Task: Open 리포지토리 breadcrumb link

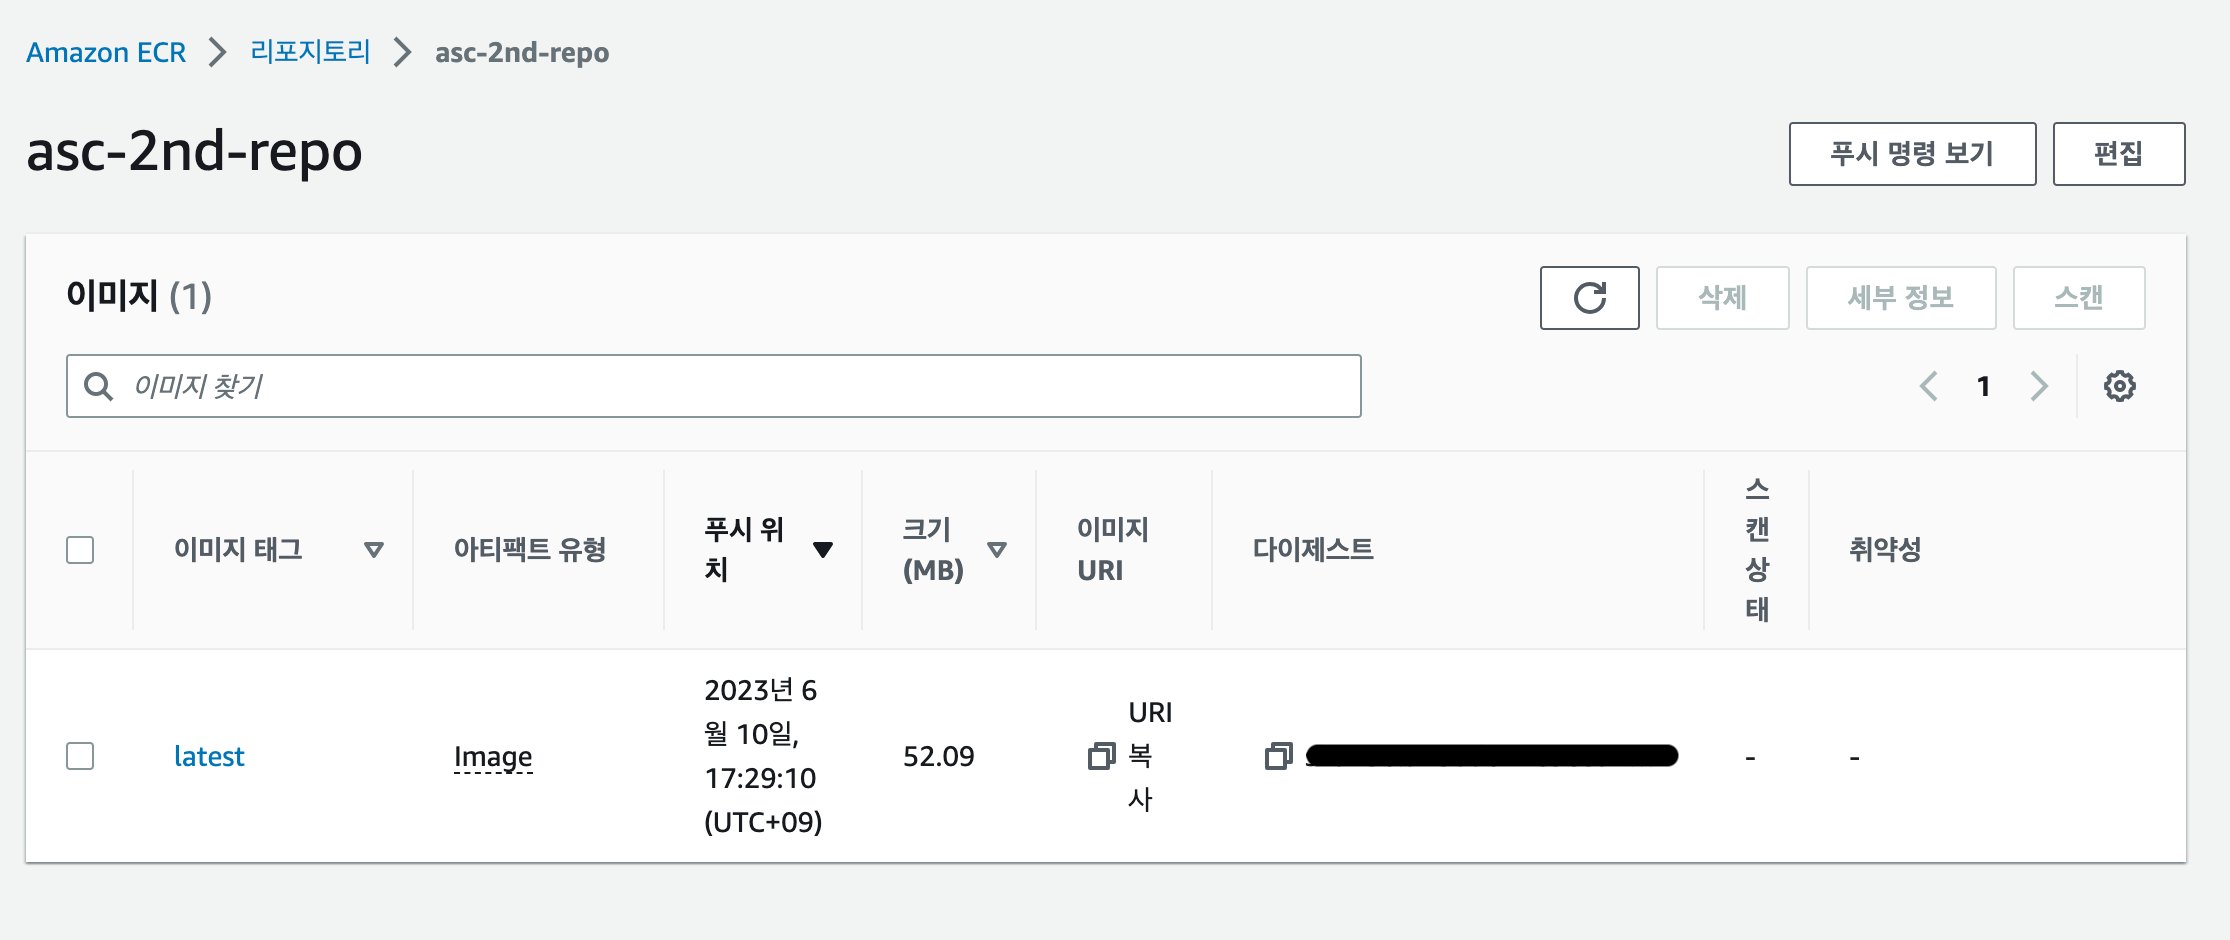Action: click(310, 52)
